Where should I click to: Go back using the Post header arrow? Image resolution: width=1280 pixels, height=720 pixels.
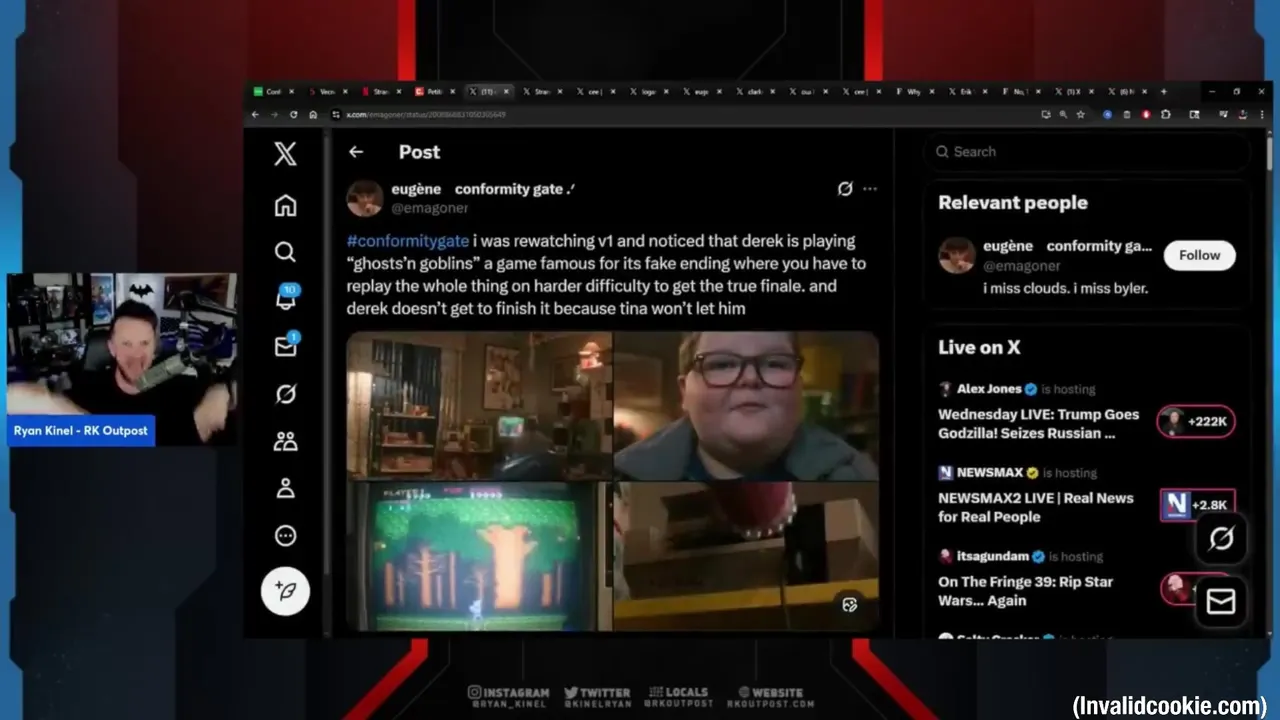(356, 152)
